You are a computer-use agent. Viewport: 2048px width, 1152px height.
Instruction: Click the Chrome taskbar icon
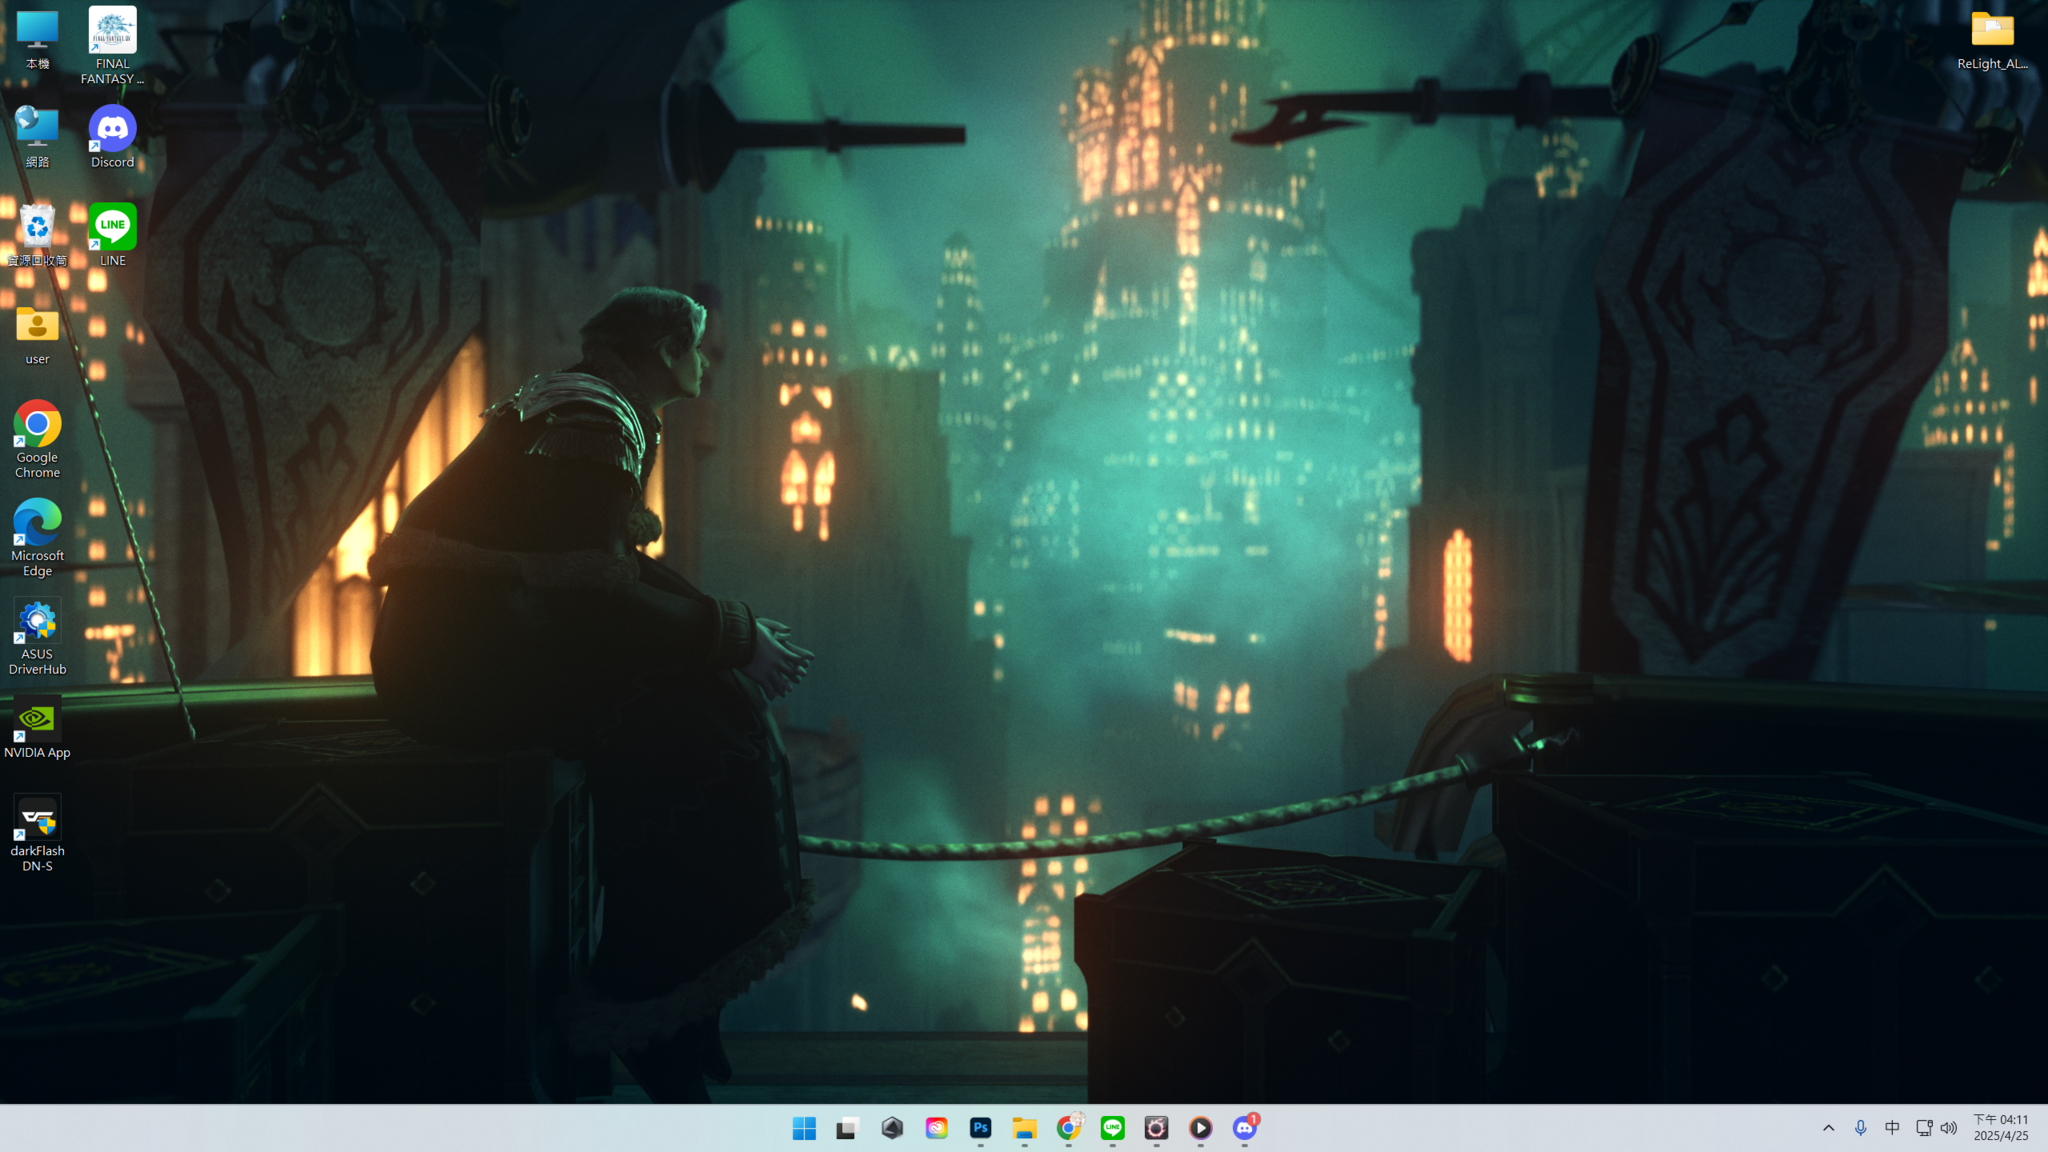(1068, 1128)
